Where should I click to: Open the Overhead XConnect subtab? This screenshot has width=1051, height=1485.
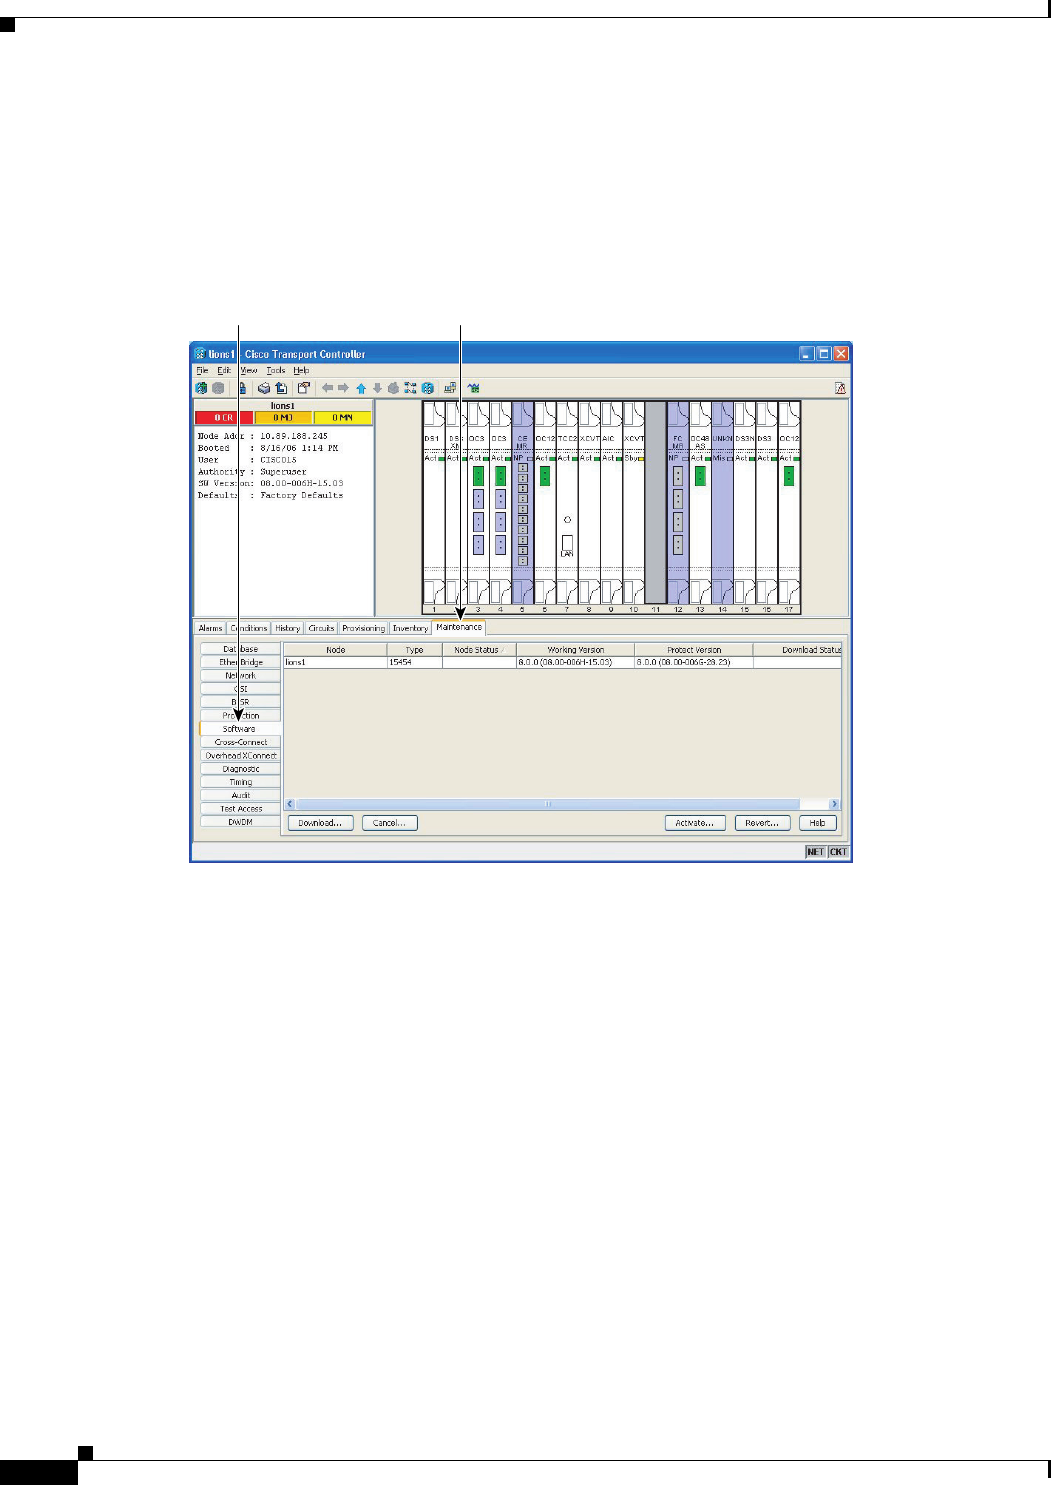[x=240, y=755]
